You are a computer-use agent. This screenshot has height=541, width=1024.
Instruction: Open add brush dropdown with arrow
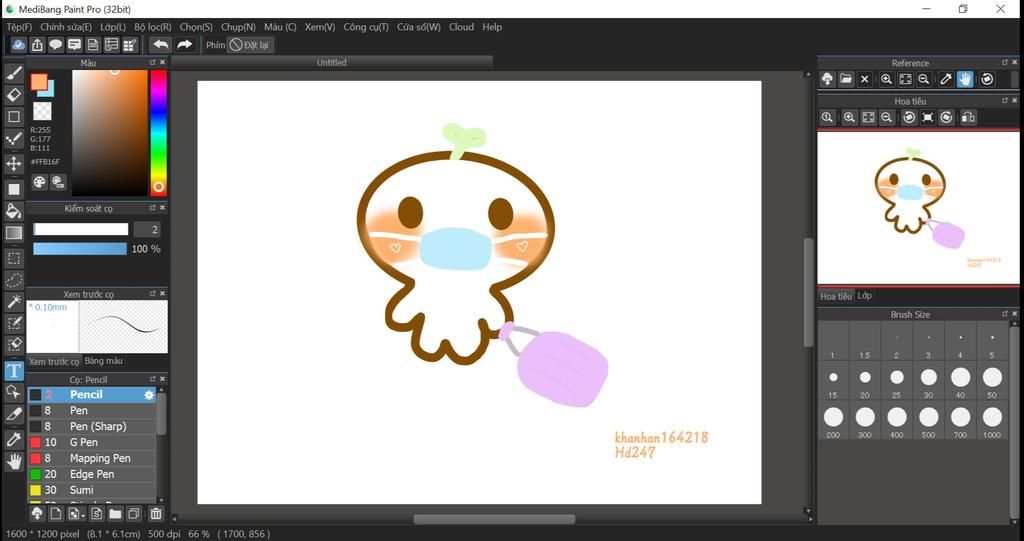pyautogui.click(x=75, y=514)
